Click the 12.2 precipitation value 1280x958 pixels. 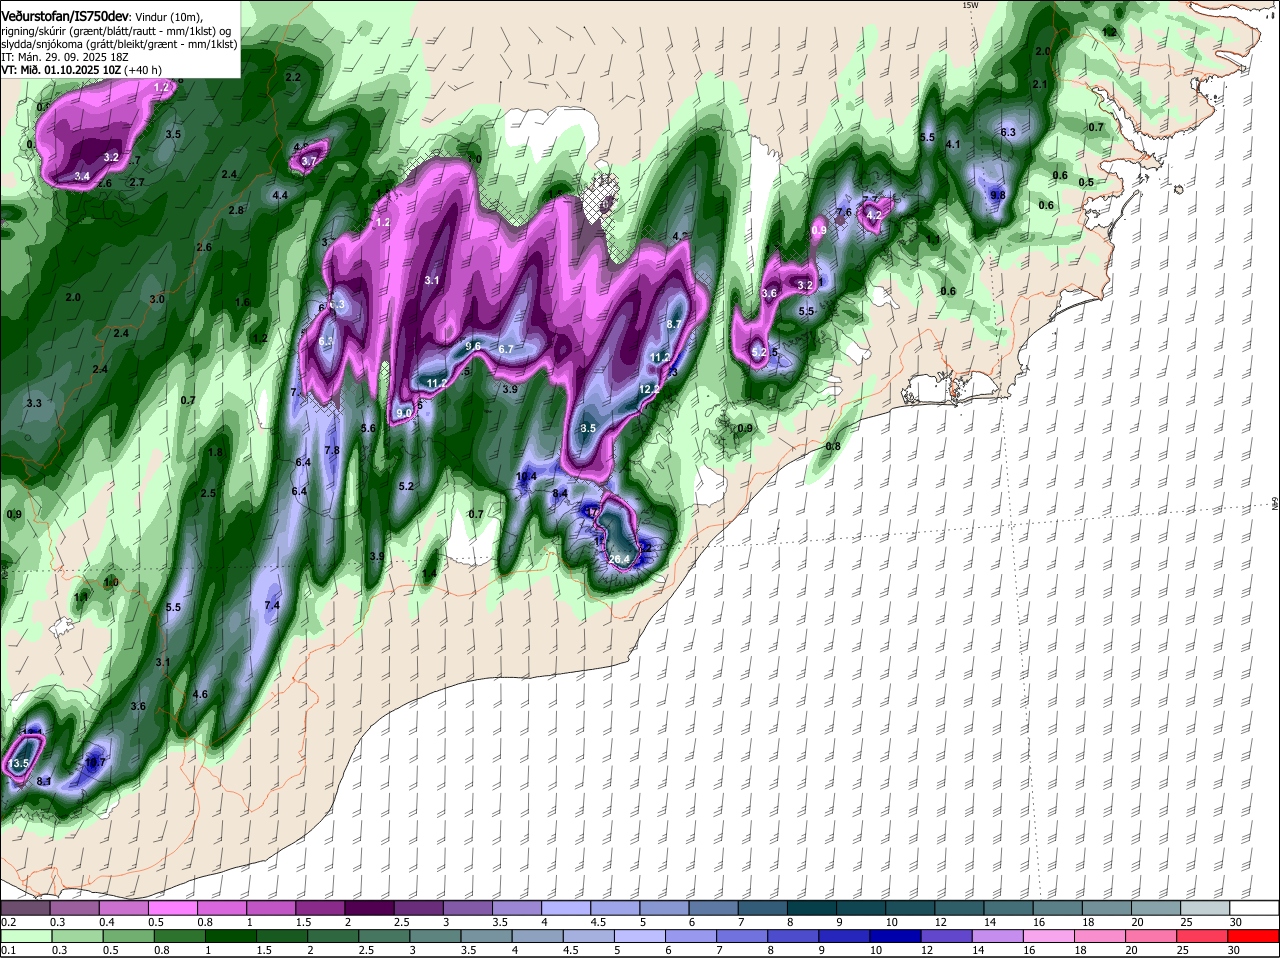coord(649,389)
